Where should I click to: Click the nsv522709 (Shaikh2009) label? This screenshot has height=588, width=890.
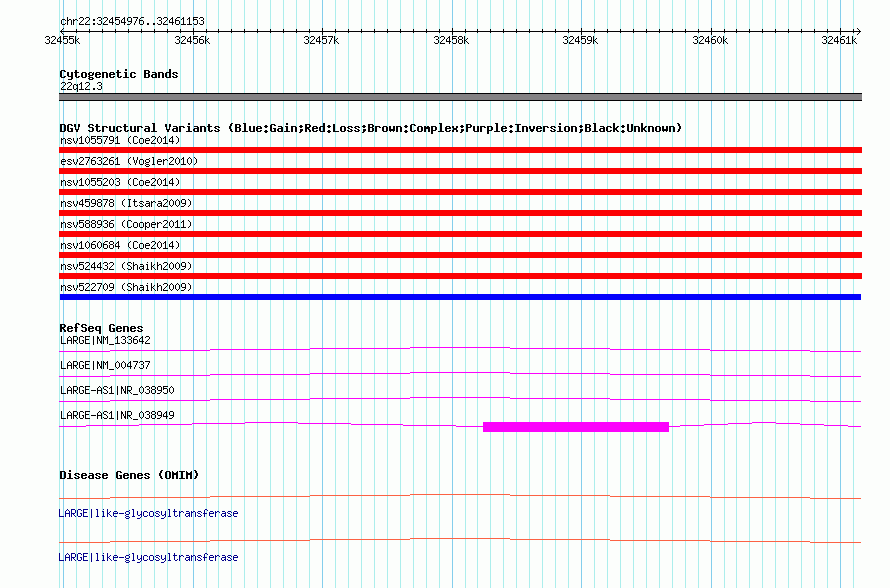126,287
